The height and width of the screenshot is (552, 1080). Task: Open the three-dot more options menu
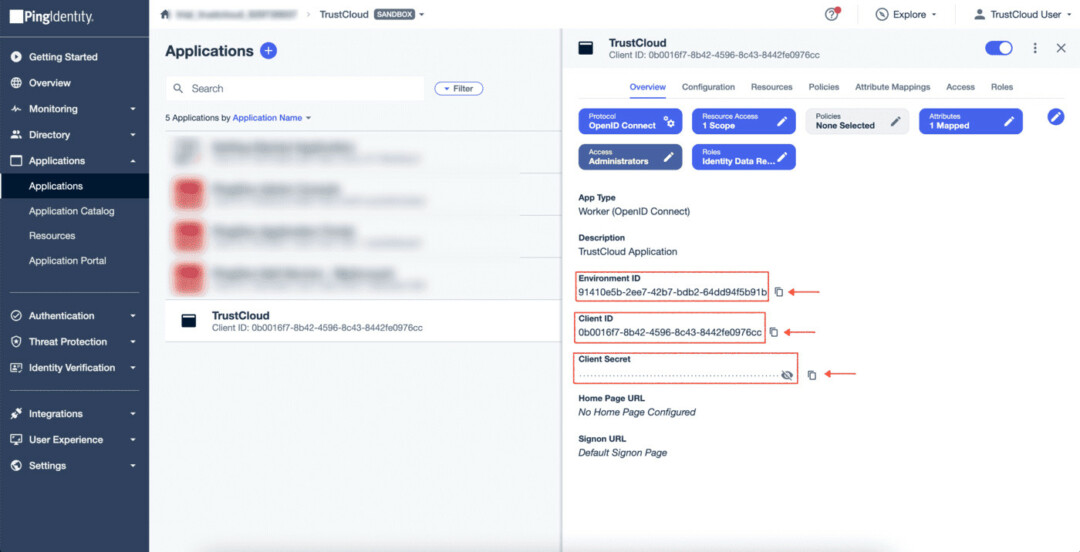[x=1035, y=48]
